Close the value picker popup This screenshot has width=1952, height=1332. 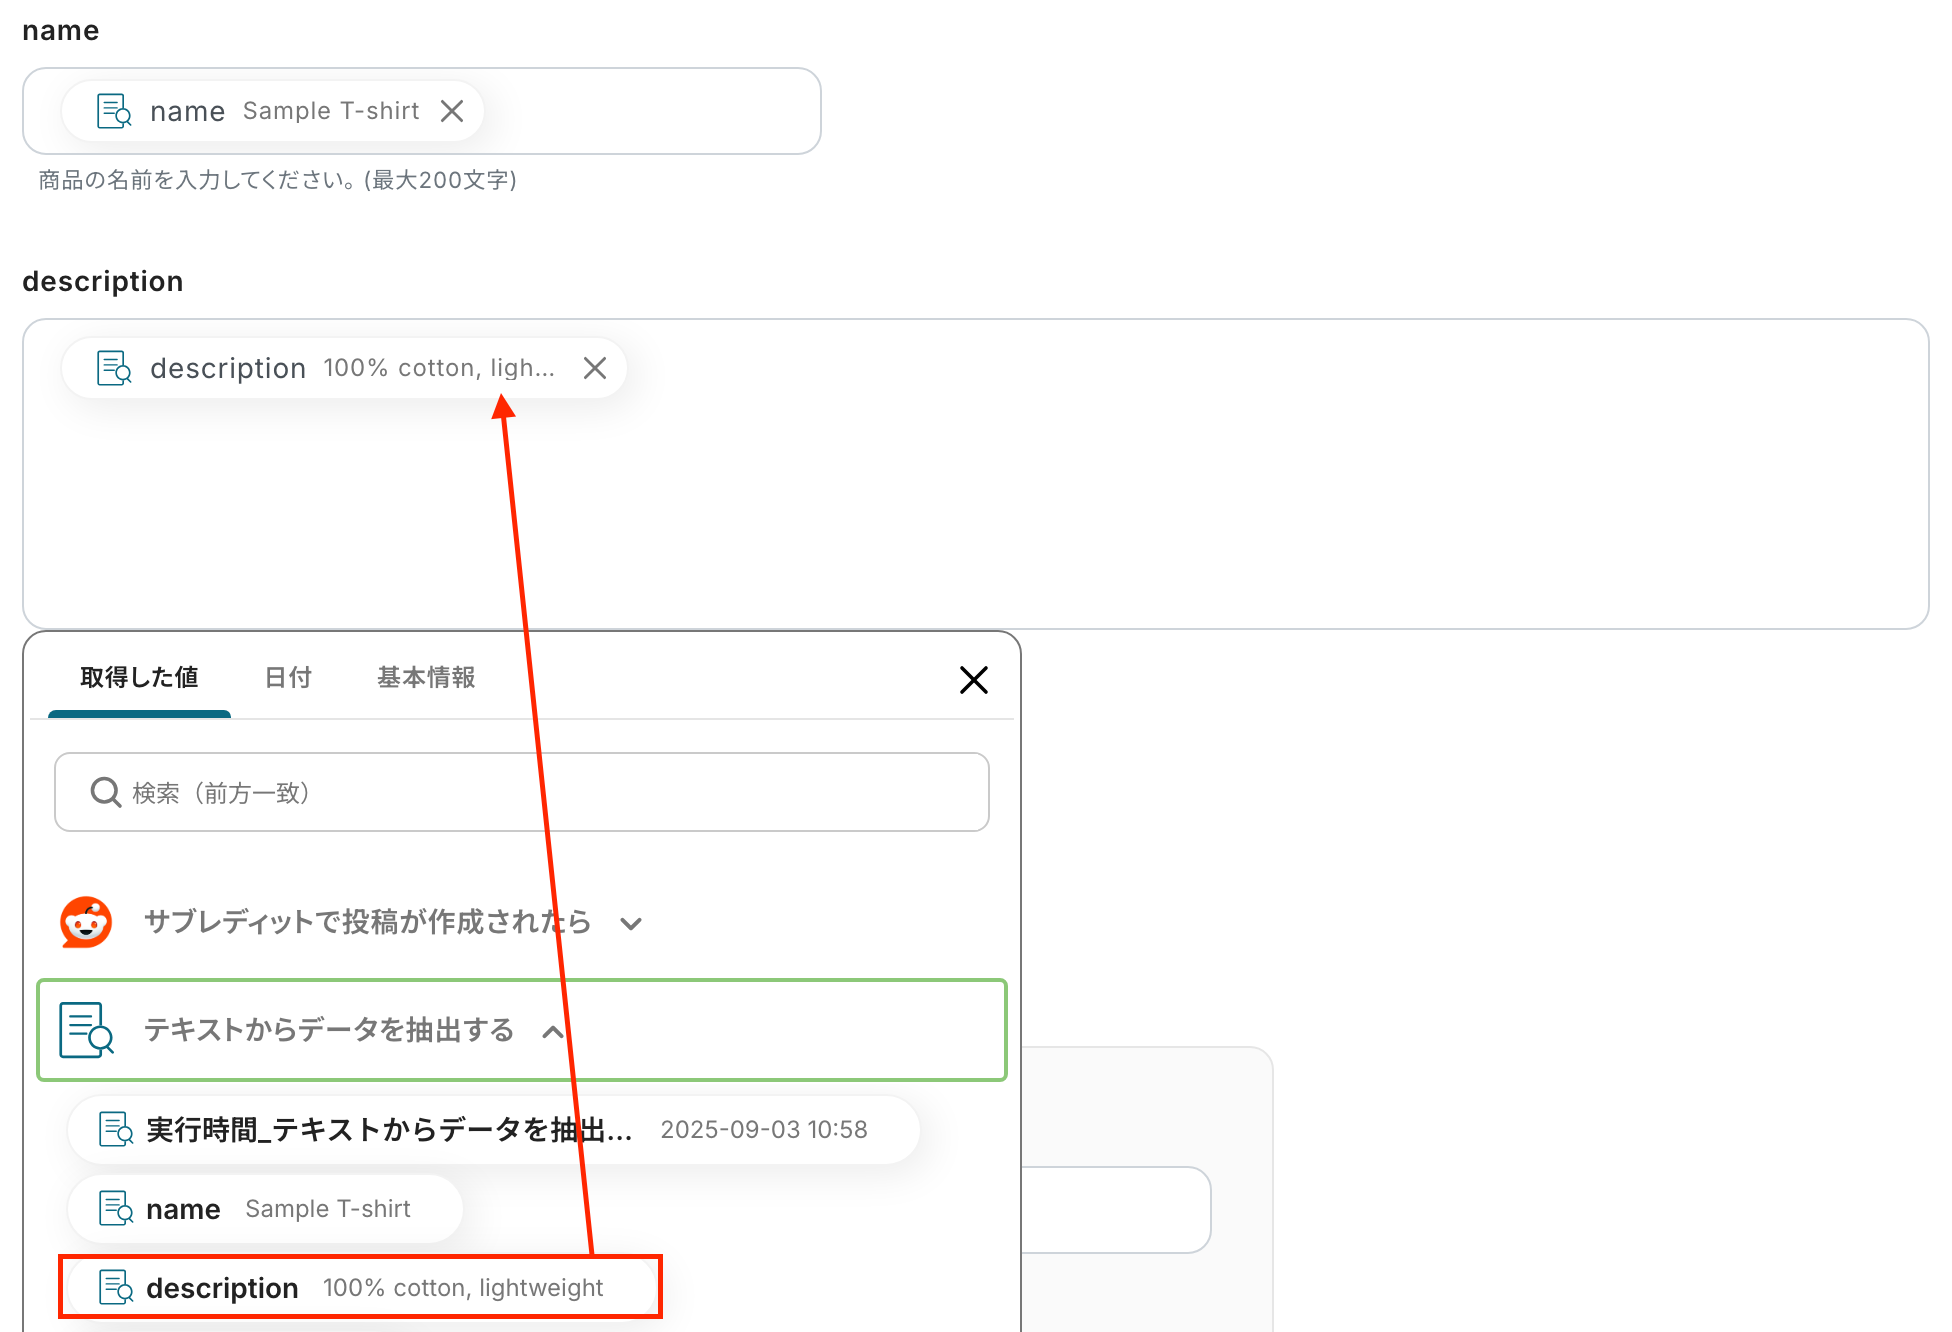[973, 680]
